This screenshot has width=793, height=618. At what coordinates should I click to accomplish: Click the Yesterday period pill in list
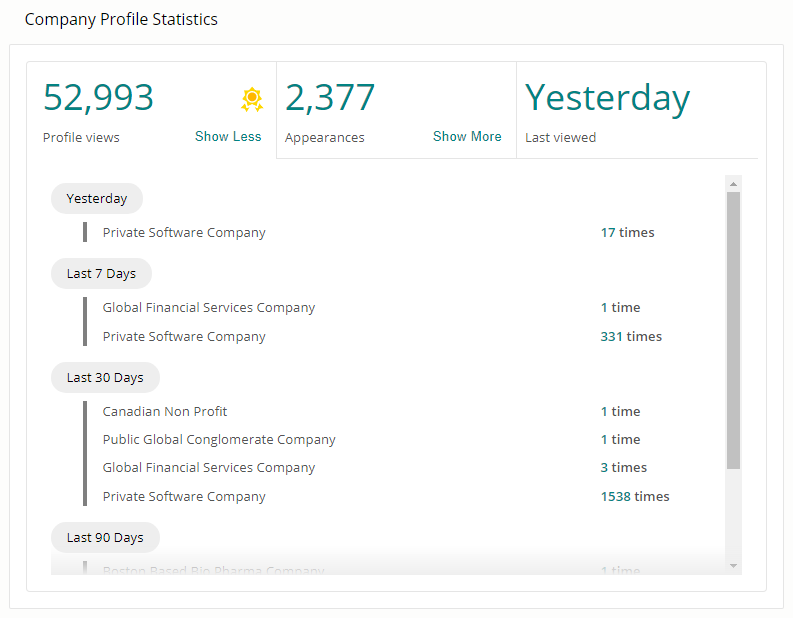[x=97, y=198]
